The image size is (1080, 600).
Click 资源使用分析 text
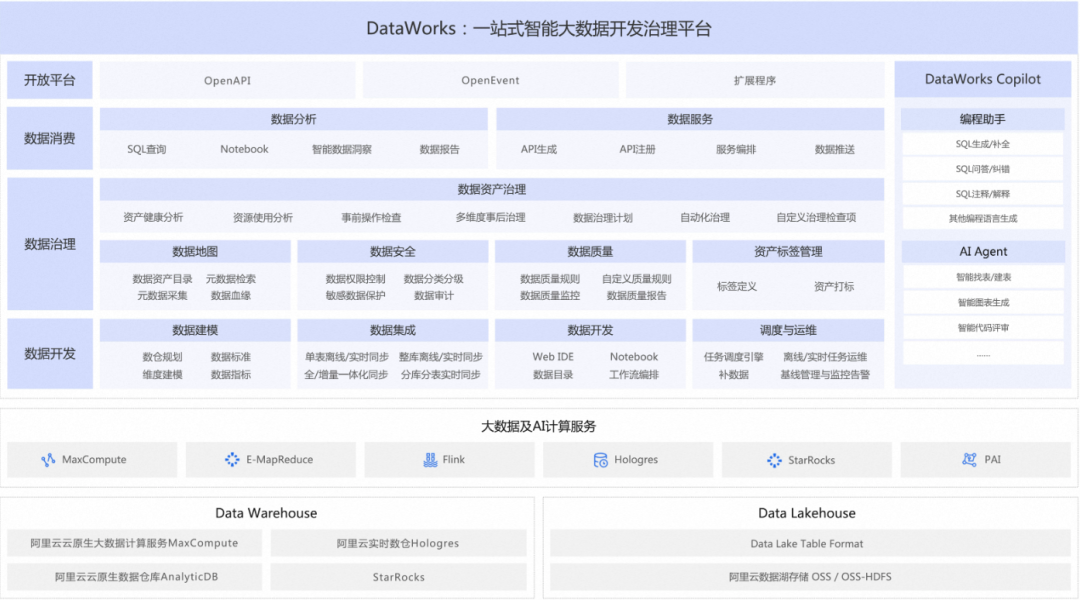coord(262,218)
